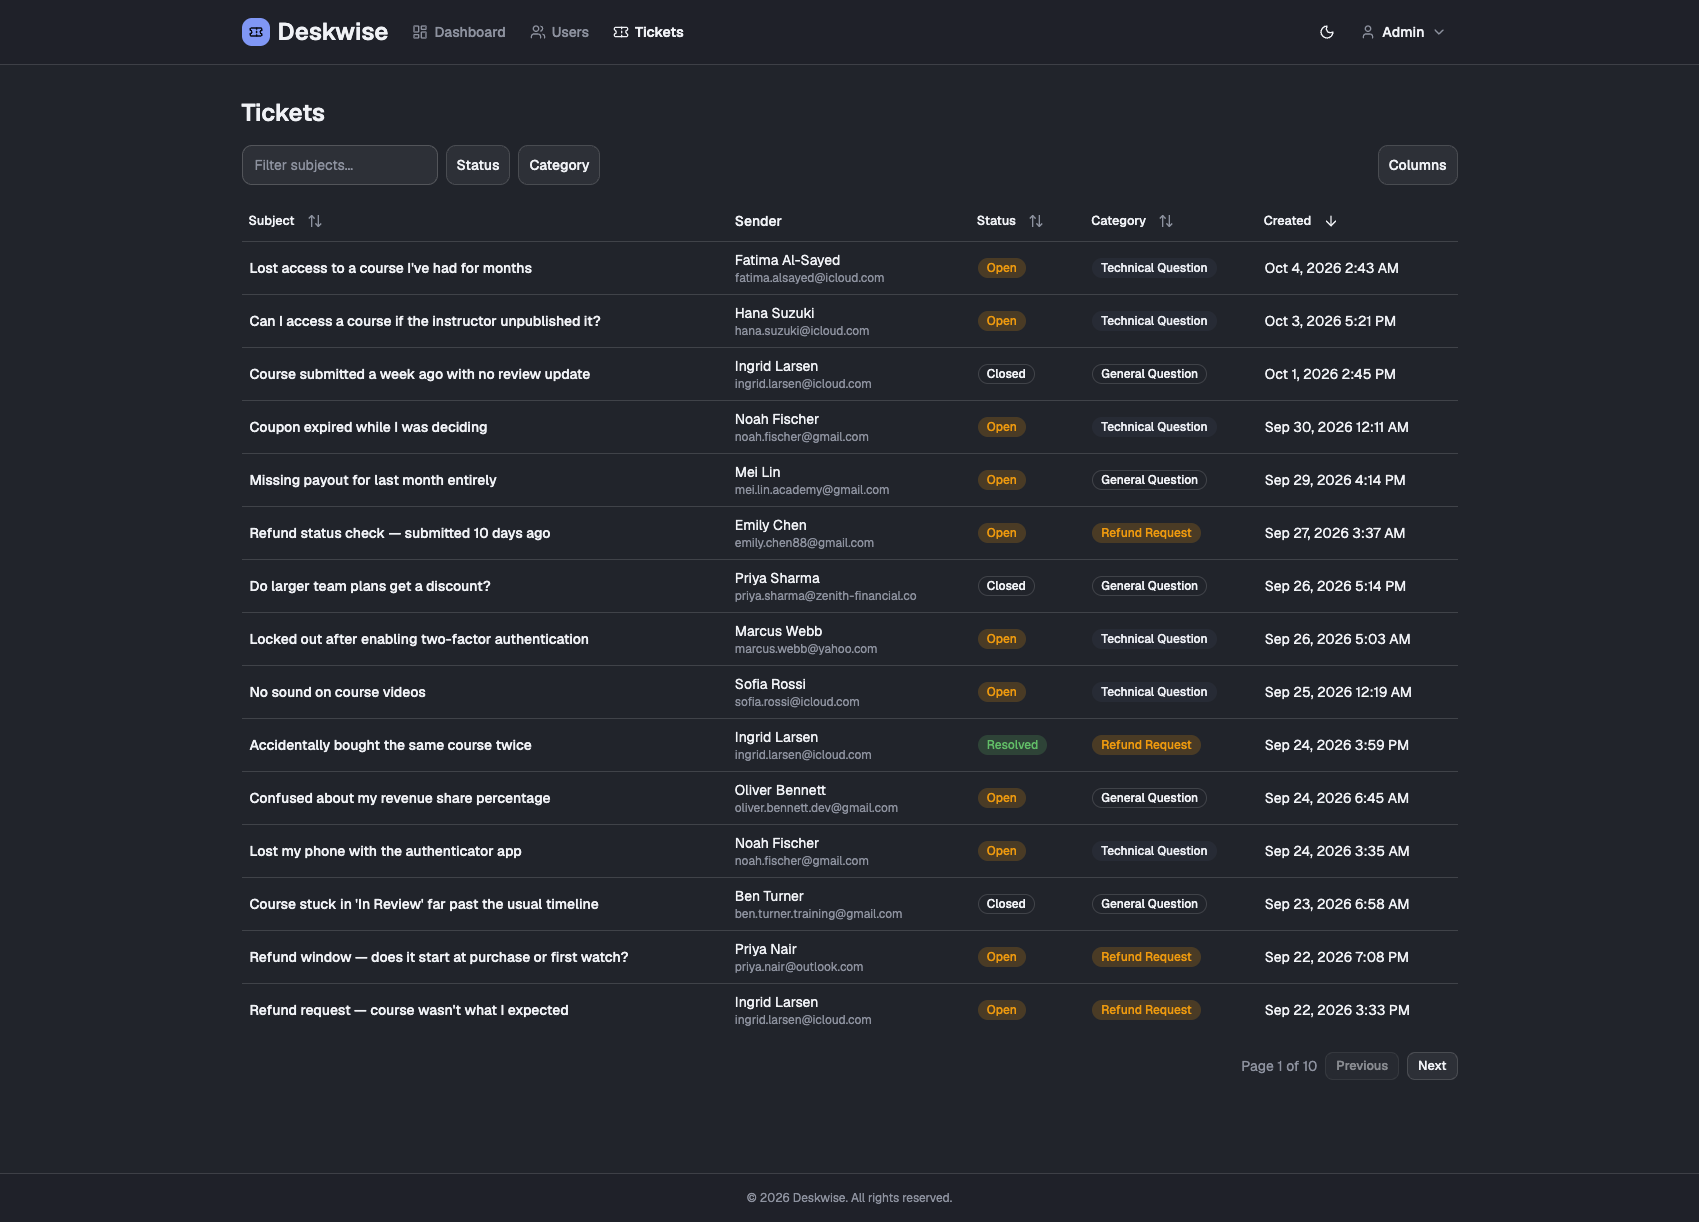The width and height of the screenshot is (1699, 1222).
Task: Click sender Marcus Webb
Action: (x=778, y=631)
